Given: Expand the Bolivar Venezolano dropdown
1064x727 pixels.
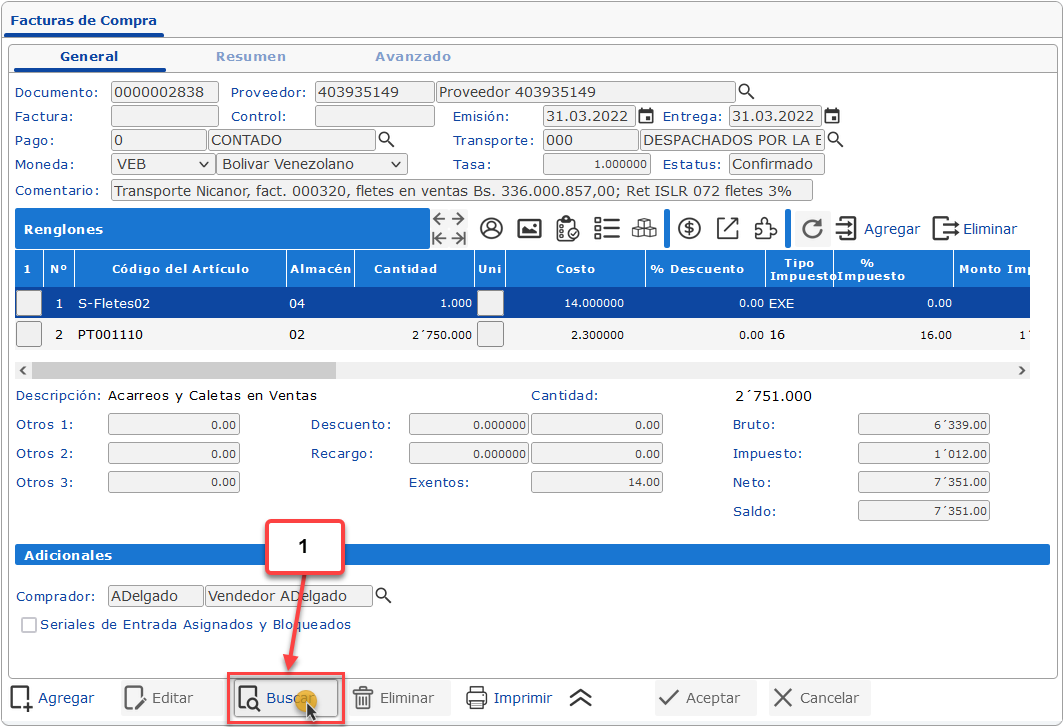Looking at the screenshot, I should [x=311, y=164].
